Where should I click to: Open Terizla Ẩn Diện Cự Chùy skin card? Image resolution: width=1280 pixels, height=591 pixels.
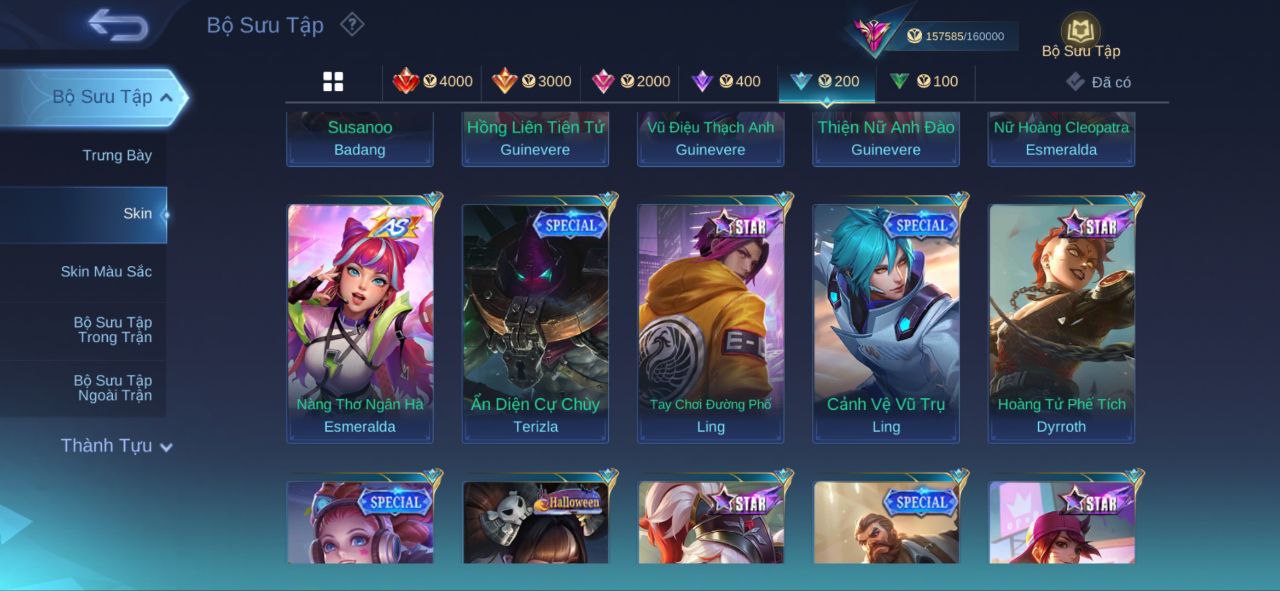[535, 323]
